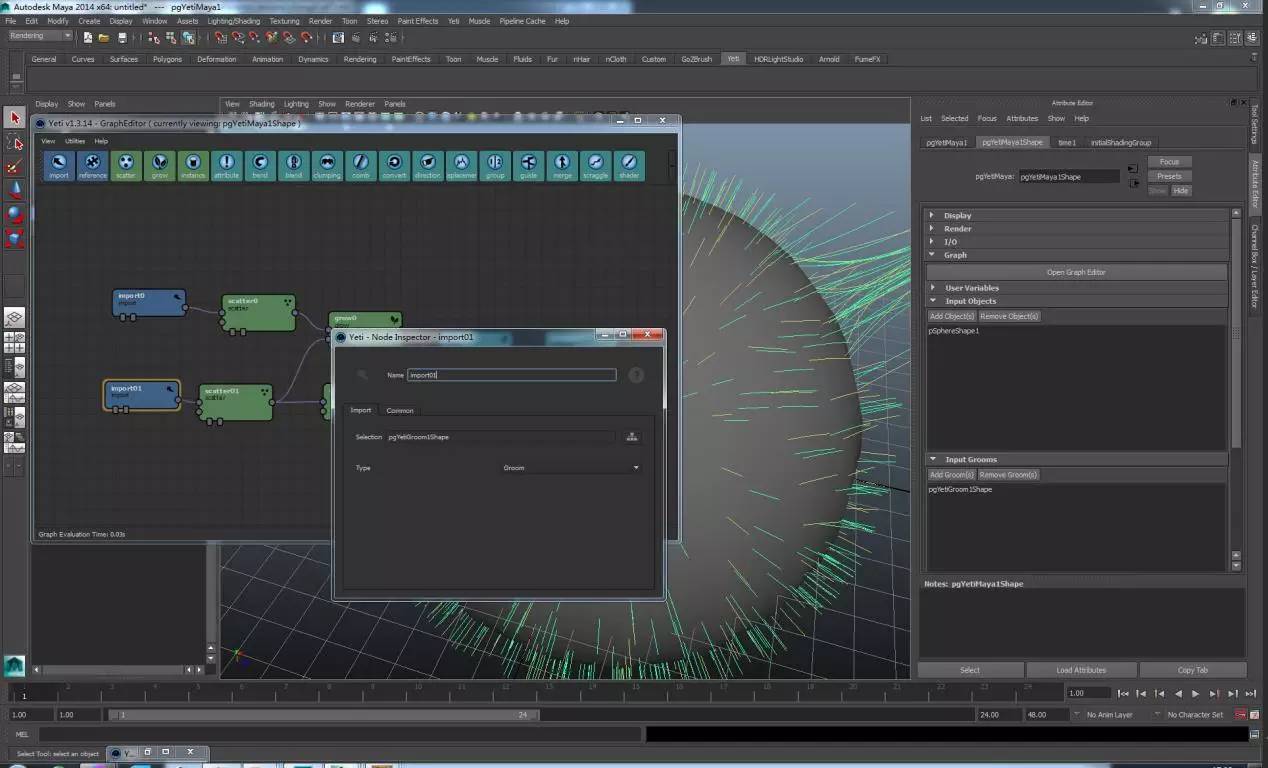Click the shader node icon

point(629,165)
